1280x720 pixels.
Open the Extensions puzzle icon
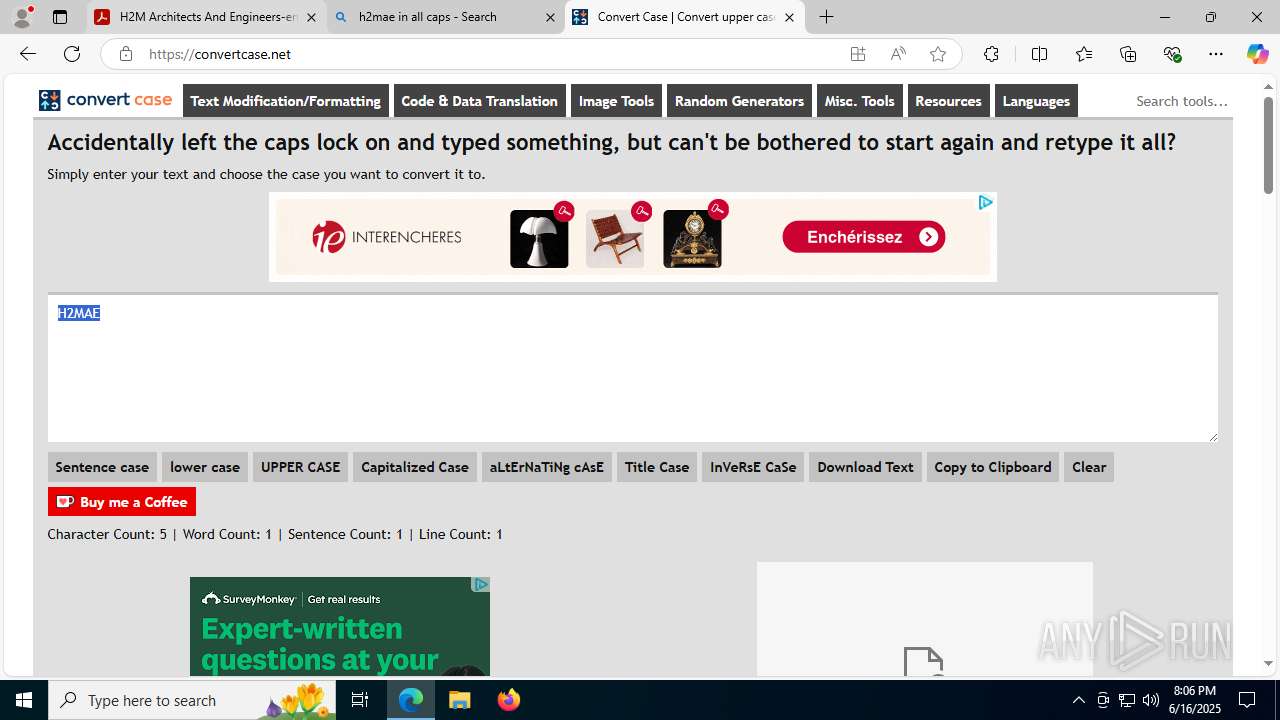click(x=991, y=54)
